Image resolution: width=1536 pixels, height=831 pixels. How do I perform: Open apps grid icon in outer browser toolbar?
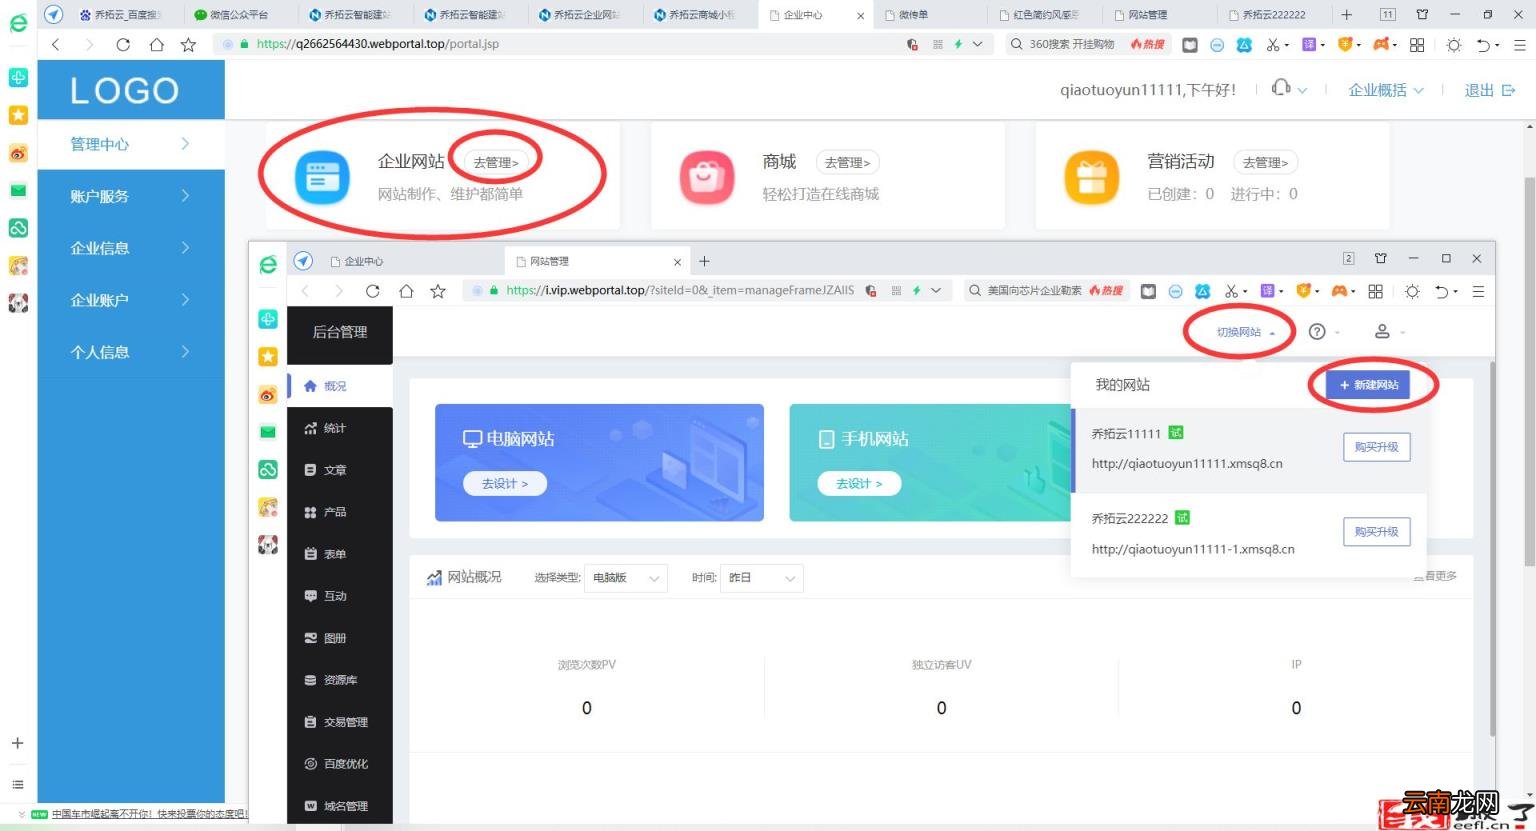pos(1417,44)
